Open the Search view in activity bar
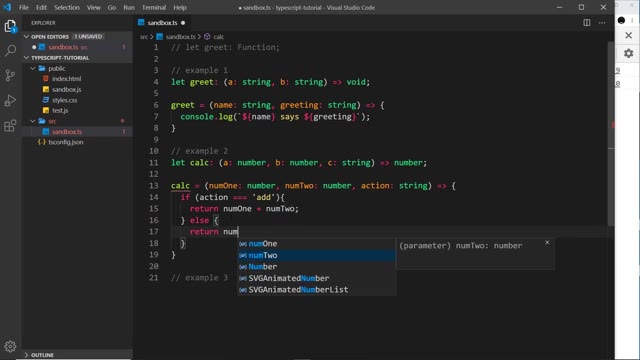 point(10,51)
